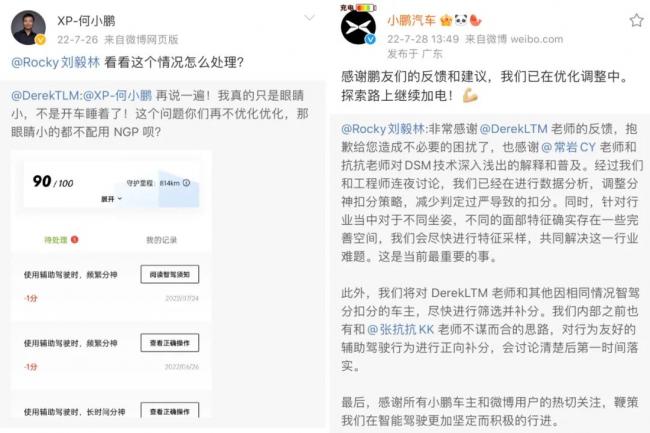Switch to 待处理 tab
650x433 pixels.
click(x=56, y=240)
